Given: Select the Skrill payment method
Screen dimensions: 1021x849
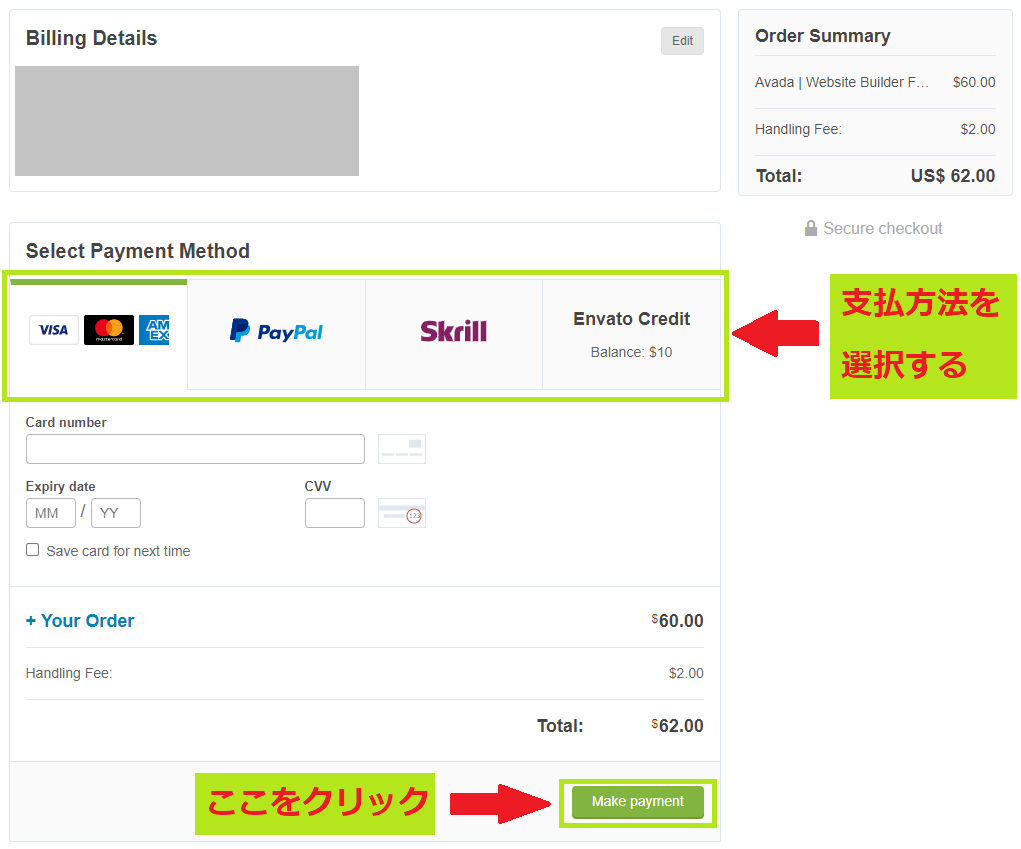Looking at the screenshot, I should (x=453, y=333).
